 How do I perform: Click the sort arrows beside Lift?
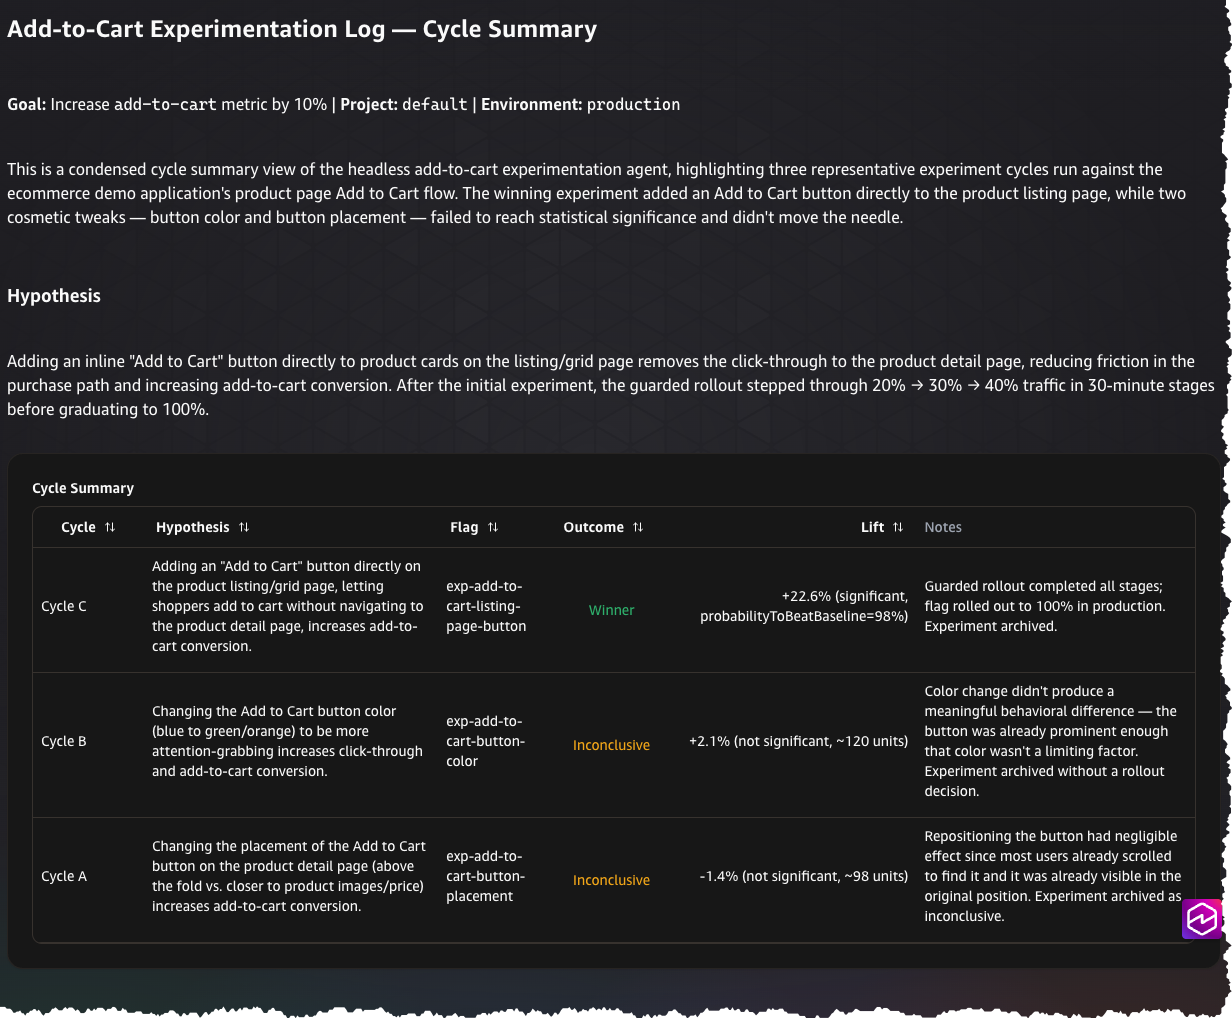coord(898,527)
